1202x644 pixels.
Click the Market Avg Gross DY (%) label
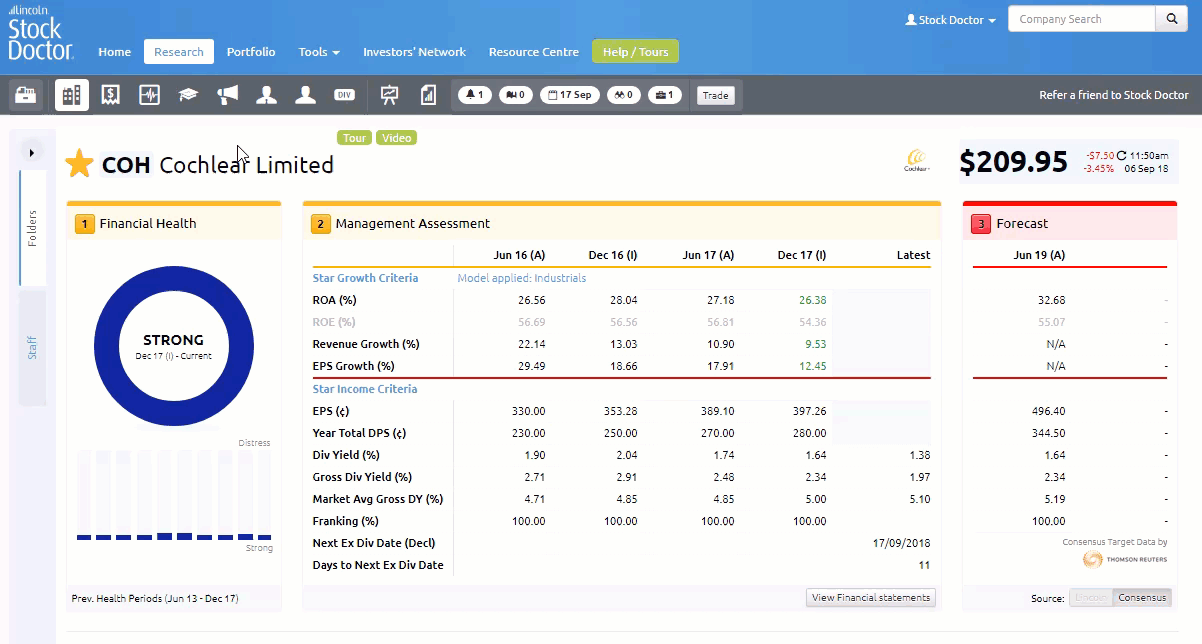(x=378, y=499)
